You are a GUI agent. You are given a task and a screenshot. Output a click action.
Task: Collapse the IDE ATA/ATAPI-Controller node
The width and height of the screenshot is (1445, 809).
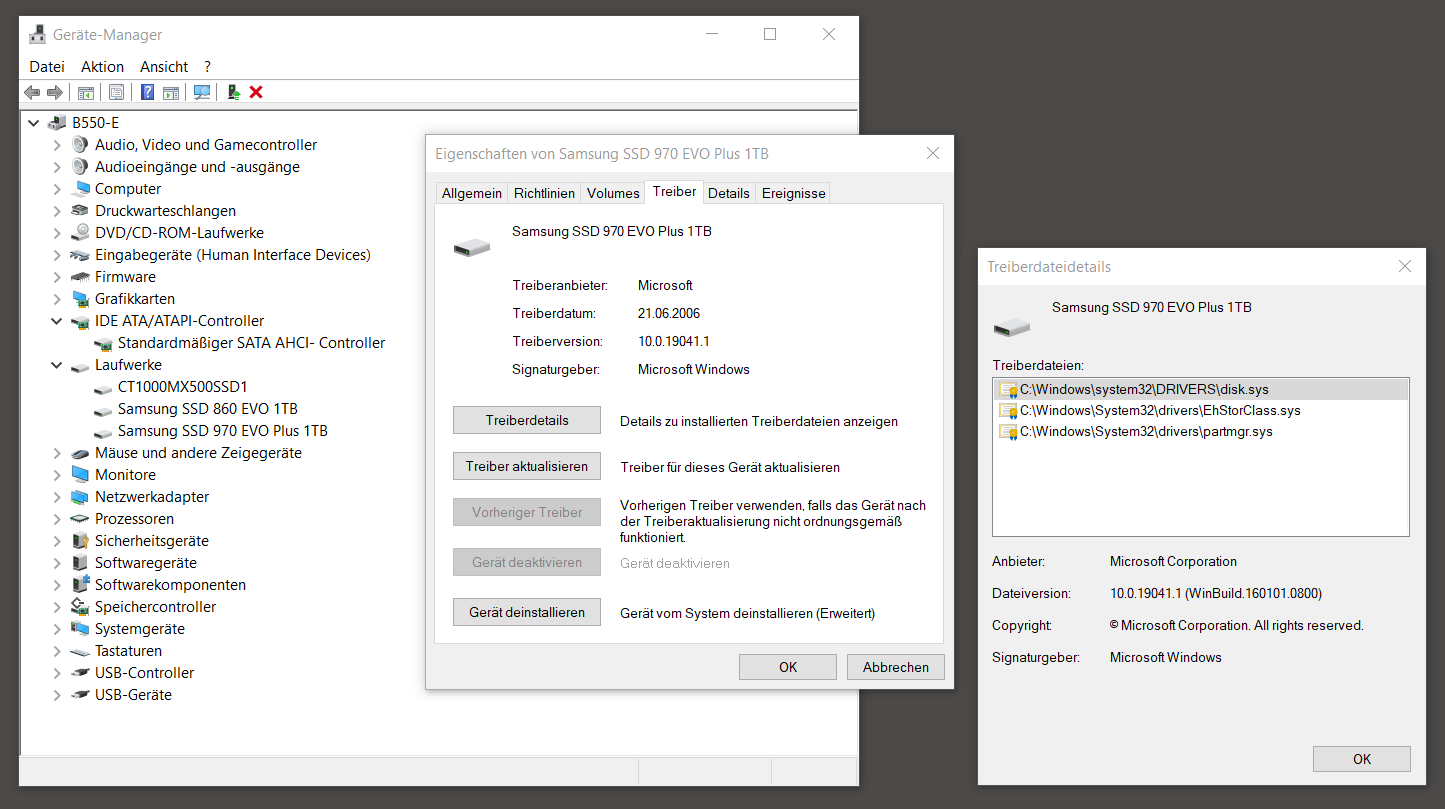click(58, 321)
